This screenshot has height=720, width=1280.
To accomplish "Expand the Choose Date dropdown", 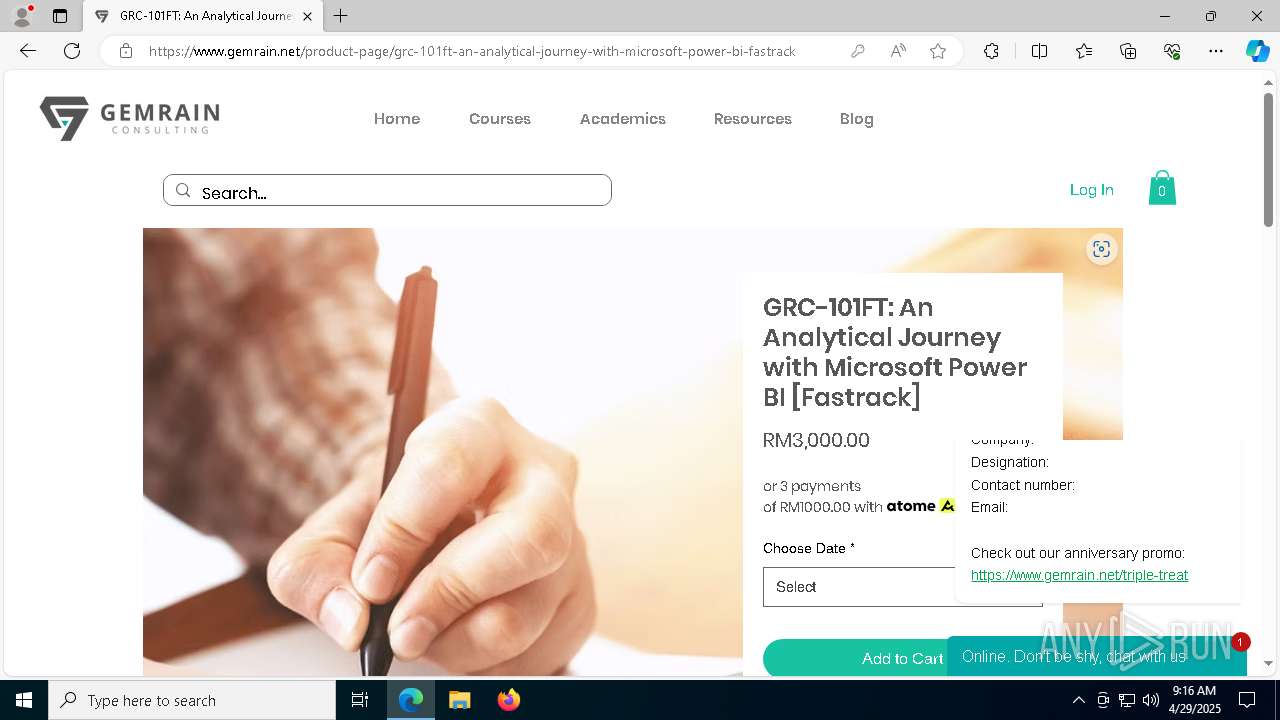I will point(902,587).
